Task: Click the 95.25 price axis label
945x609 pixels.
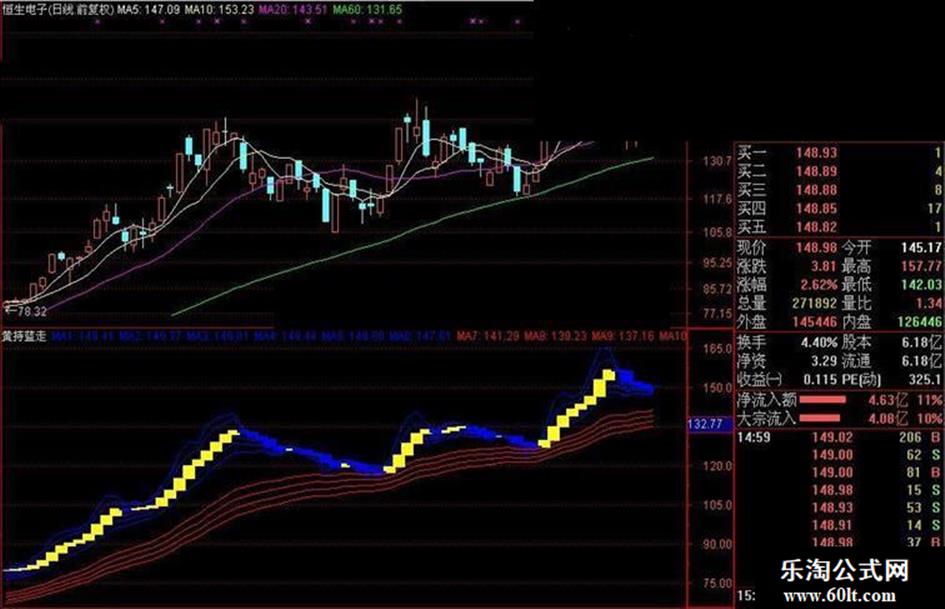Action: click(717, 263)
